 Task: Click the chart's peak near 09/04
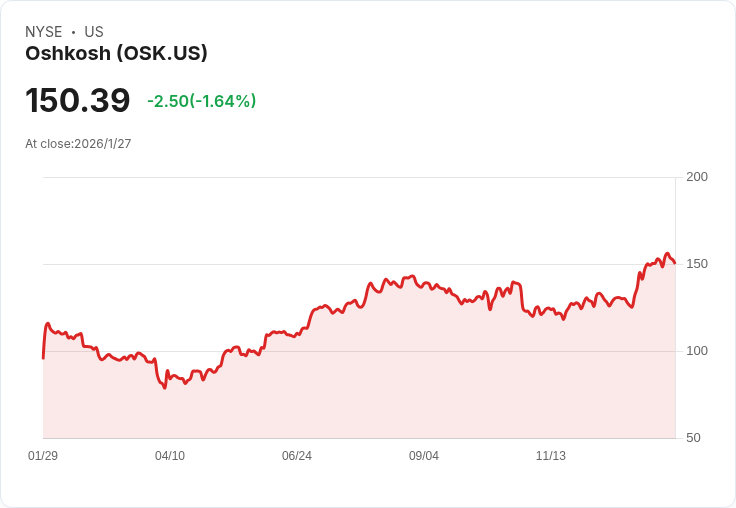coord(412,276)
